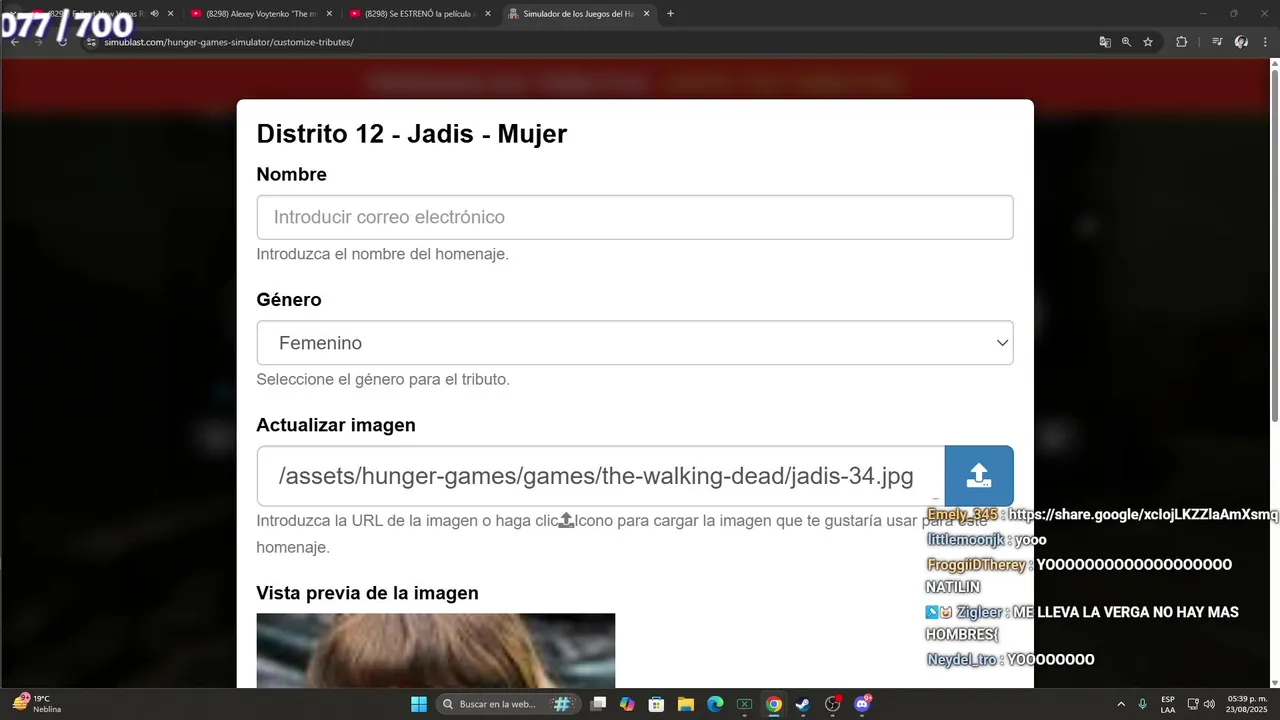Click heading Distrito 12 - Jadis - Mujer
The height and width of the screenshot is (720, 1280).
point(412,134)
